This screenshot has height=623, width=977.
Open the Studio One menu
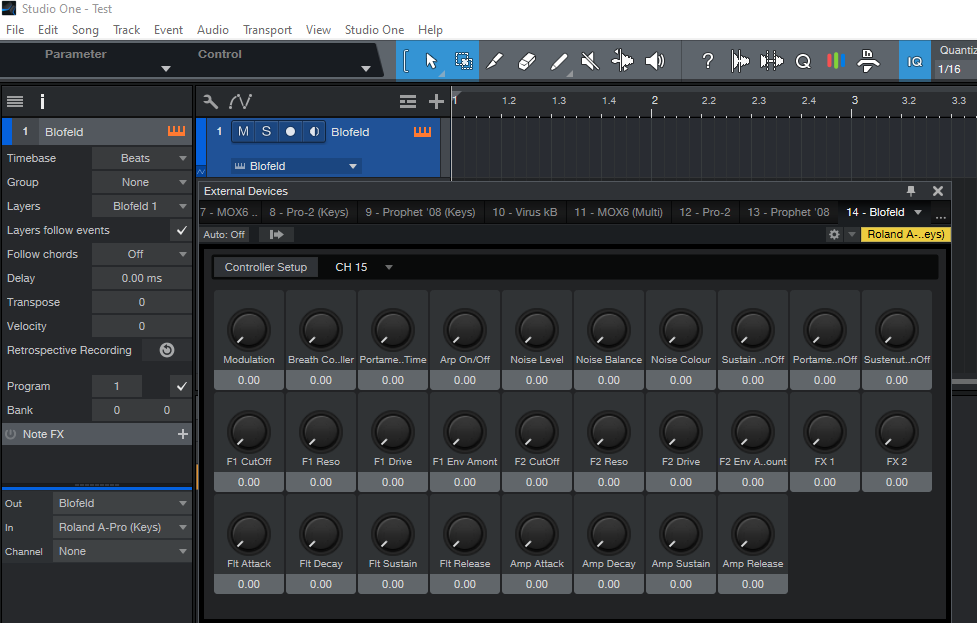pos(374,30)
